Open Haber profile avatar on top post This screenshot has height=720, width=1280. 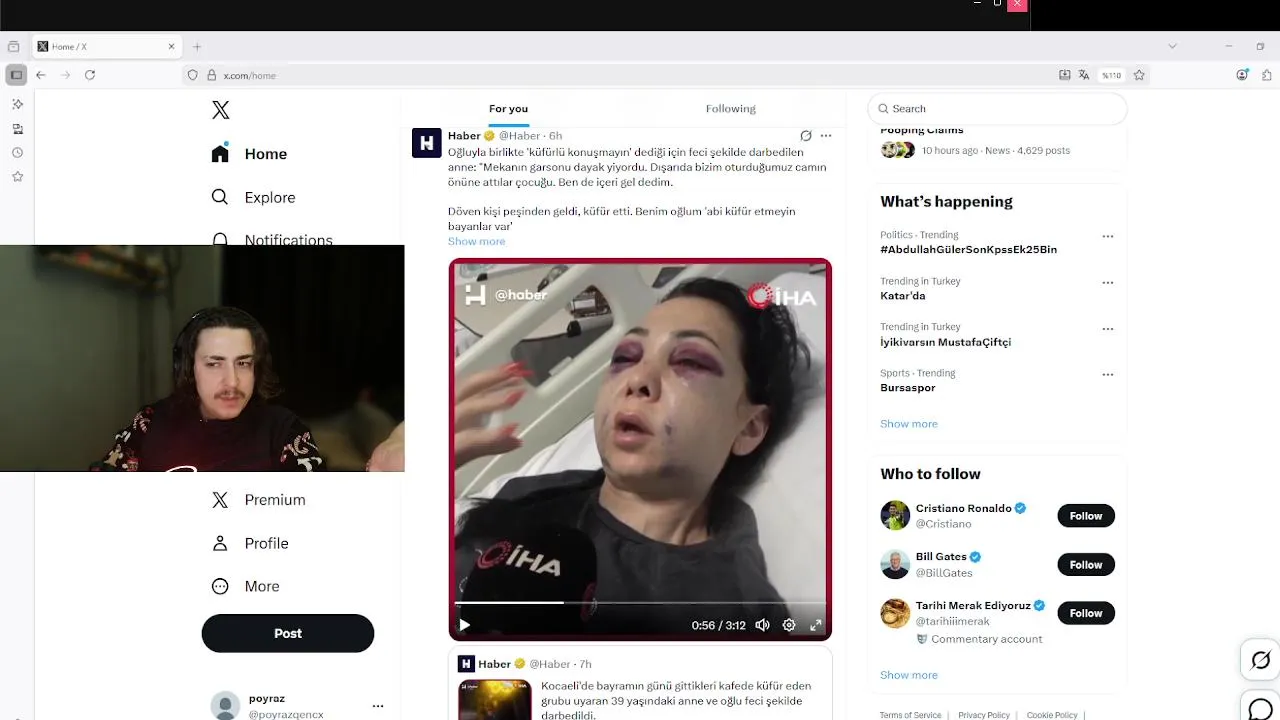click(427, 143)
